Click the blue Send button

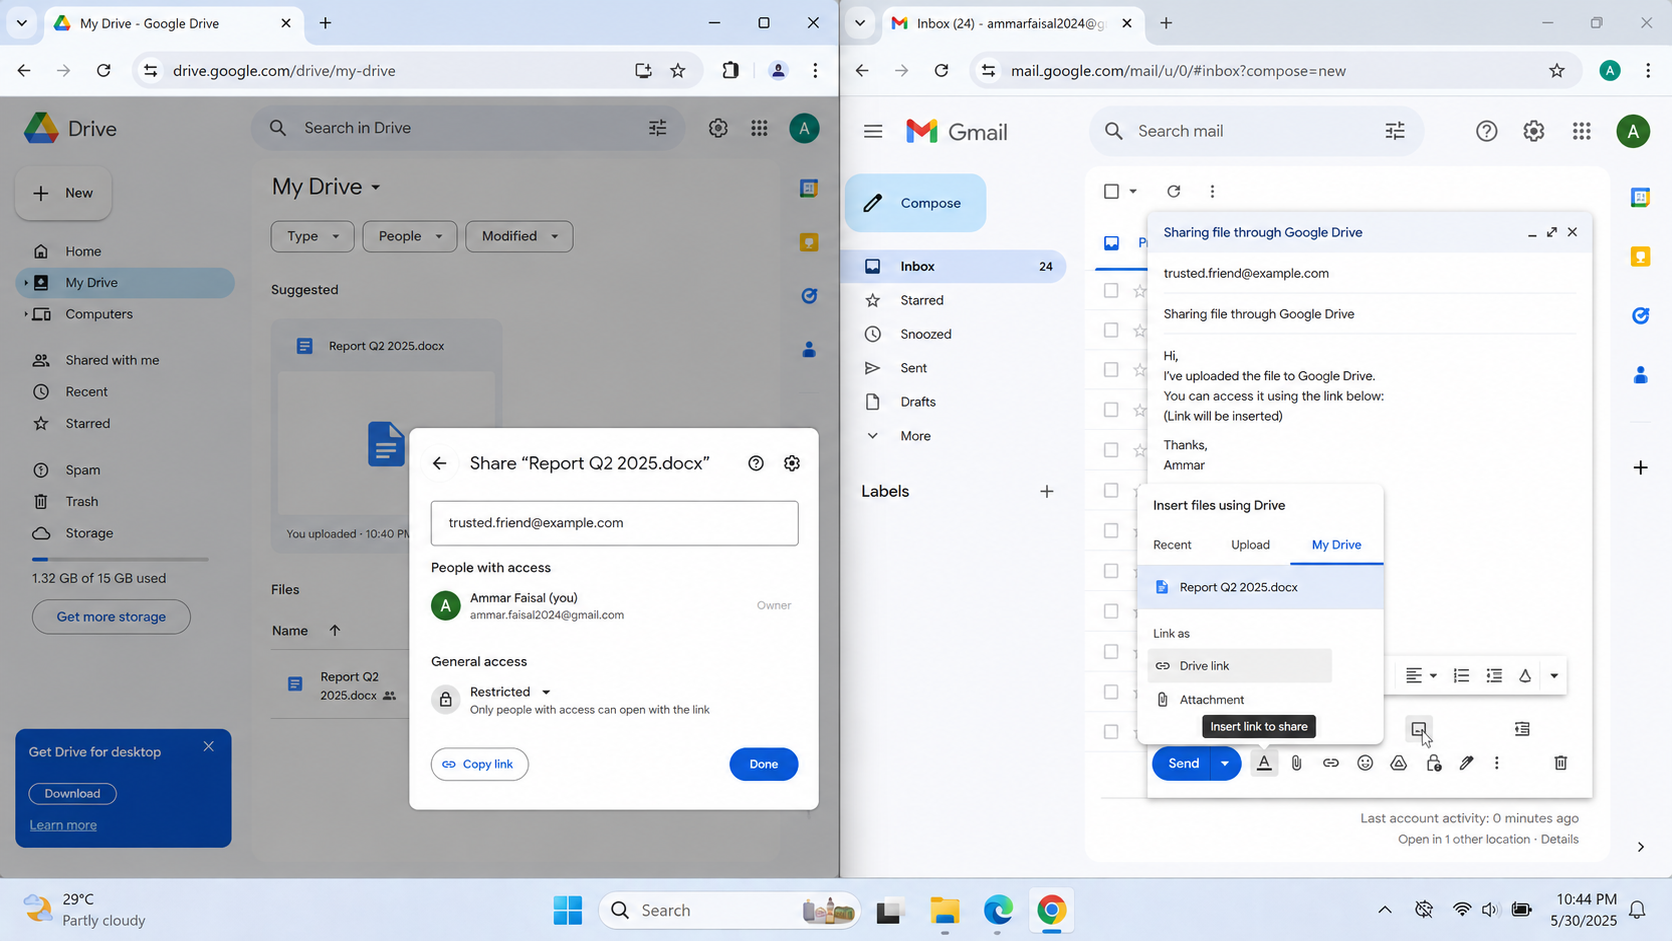pyautogui.click(x=1183, y=763)
